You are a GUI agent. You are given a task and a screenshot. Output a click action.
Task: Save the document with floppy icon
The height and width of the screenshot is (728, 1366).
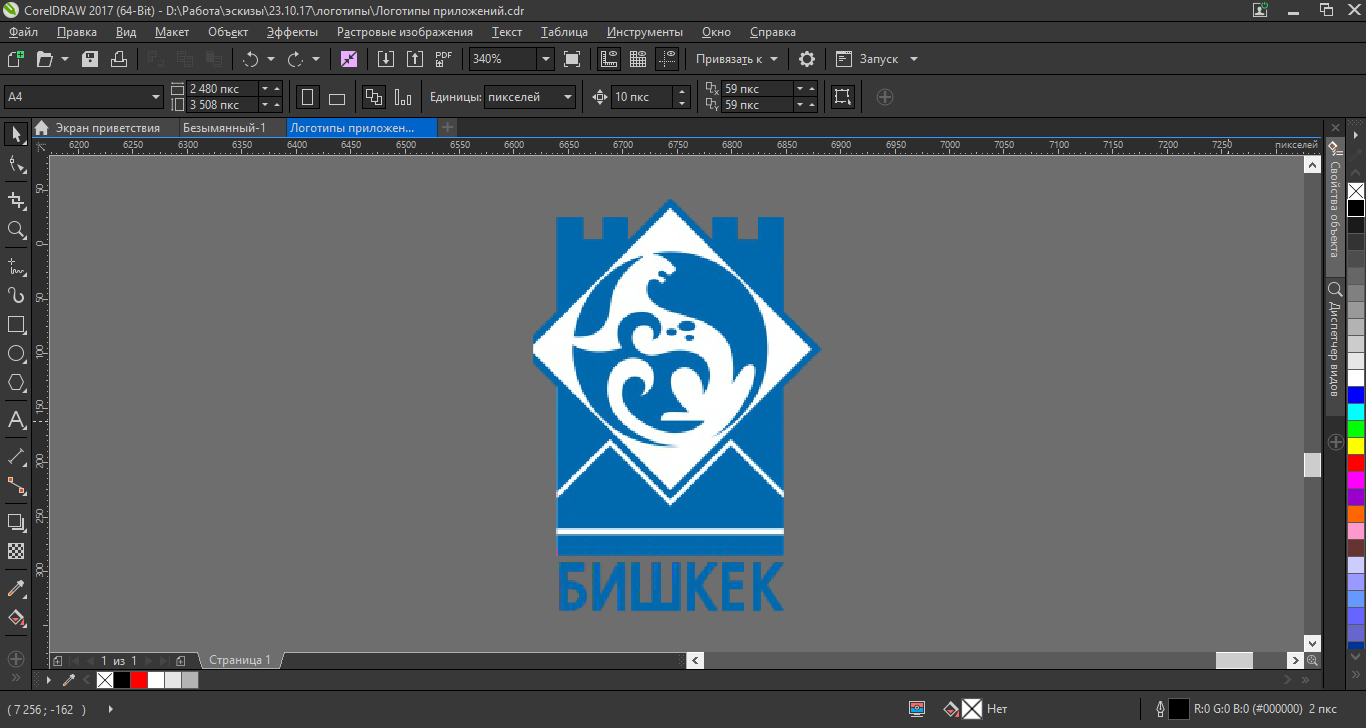click(x=90, y=59)
